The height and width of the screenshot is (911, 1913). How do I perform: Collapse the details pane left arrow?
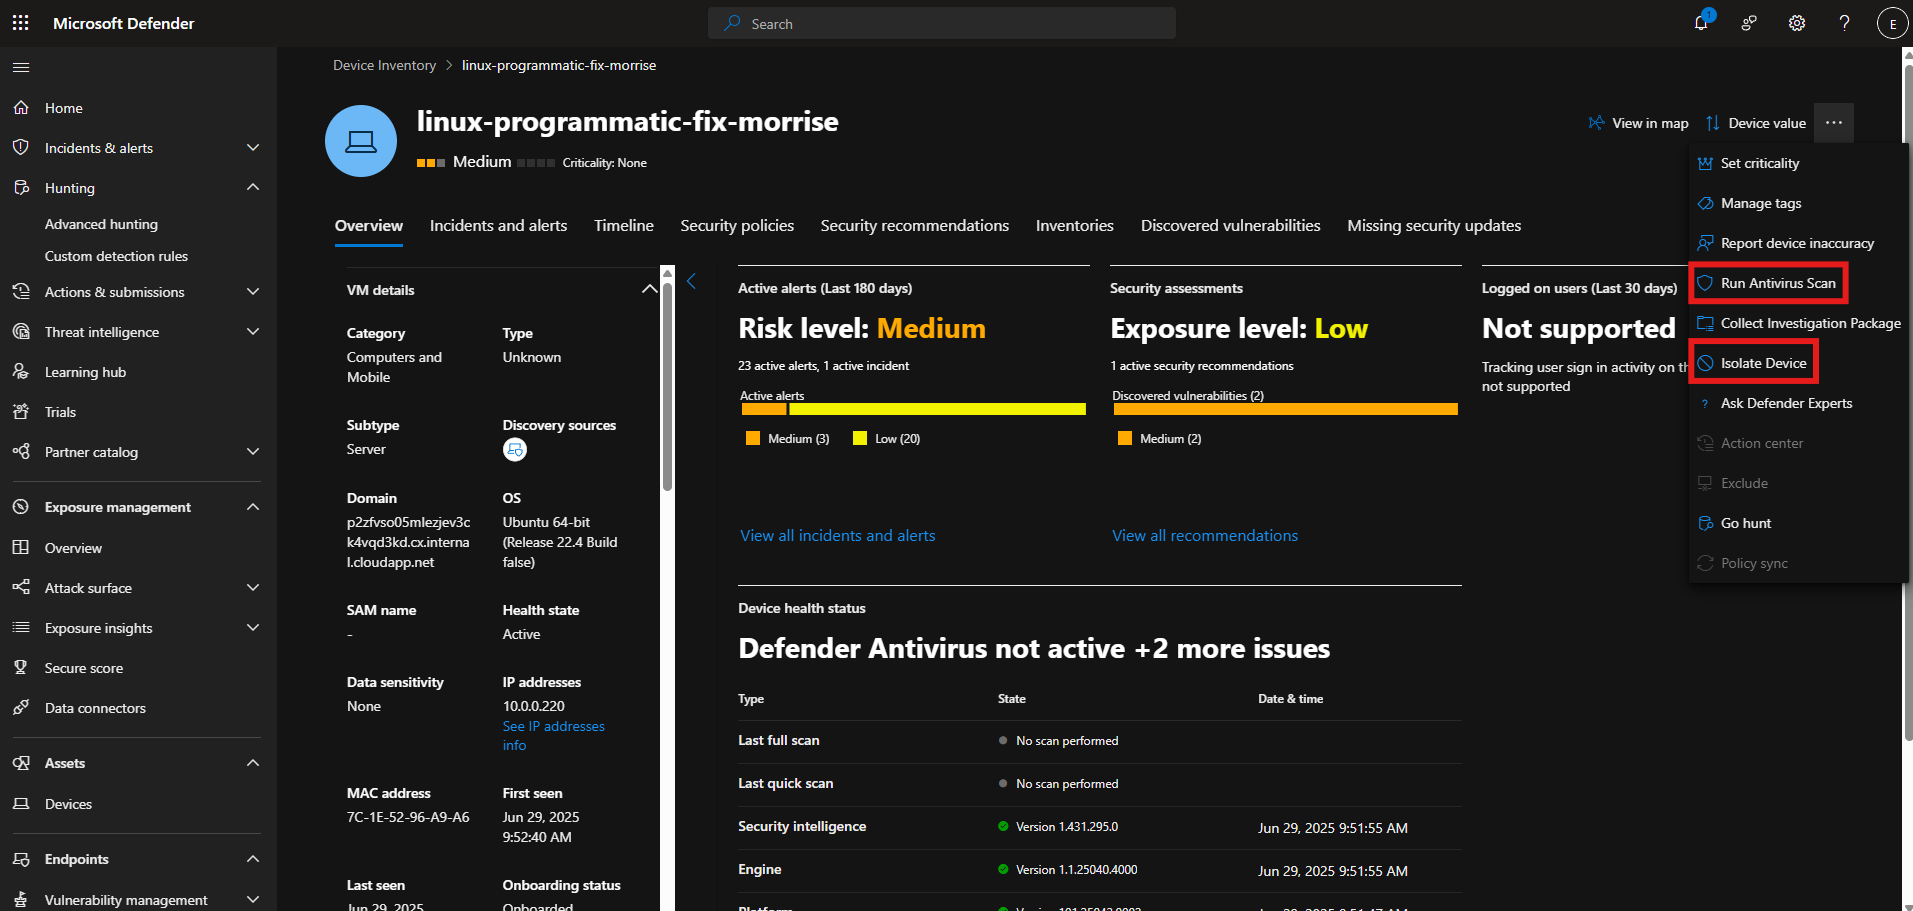pos(691,282)
